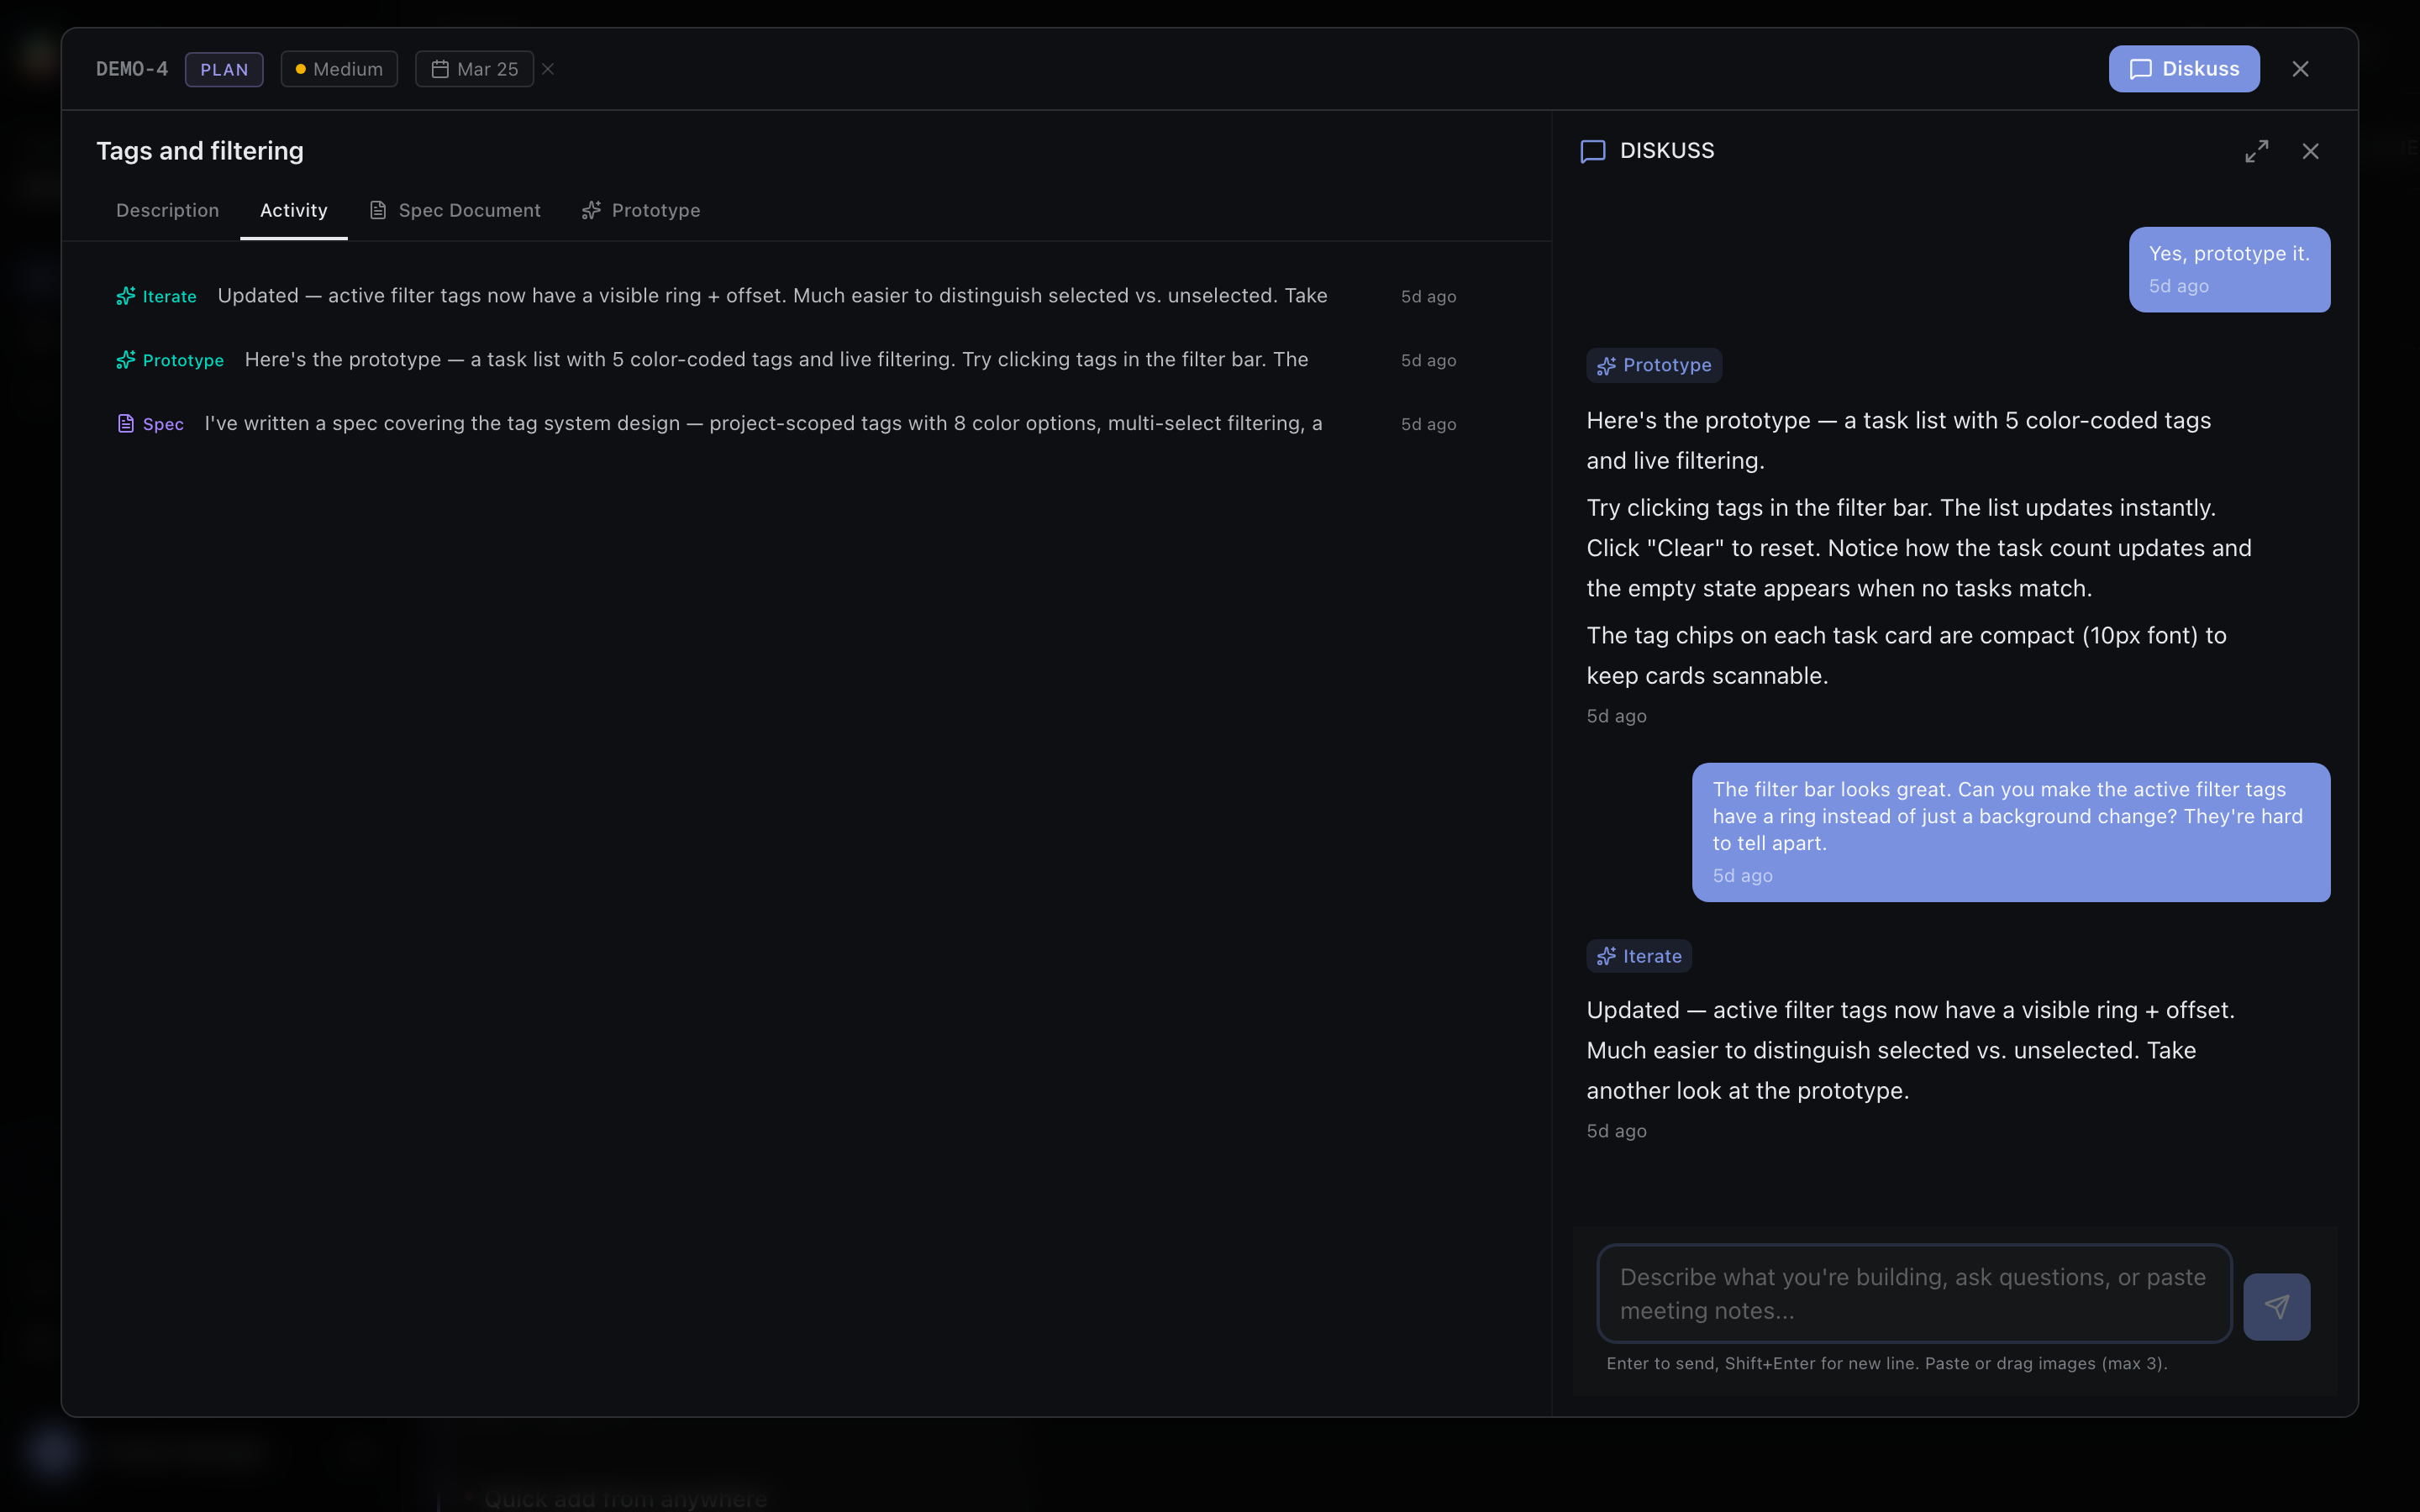2420x1512 pixels.
Task: Click the Diskuss button in the top right
Action: point(2184,68)
